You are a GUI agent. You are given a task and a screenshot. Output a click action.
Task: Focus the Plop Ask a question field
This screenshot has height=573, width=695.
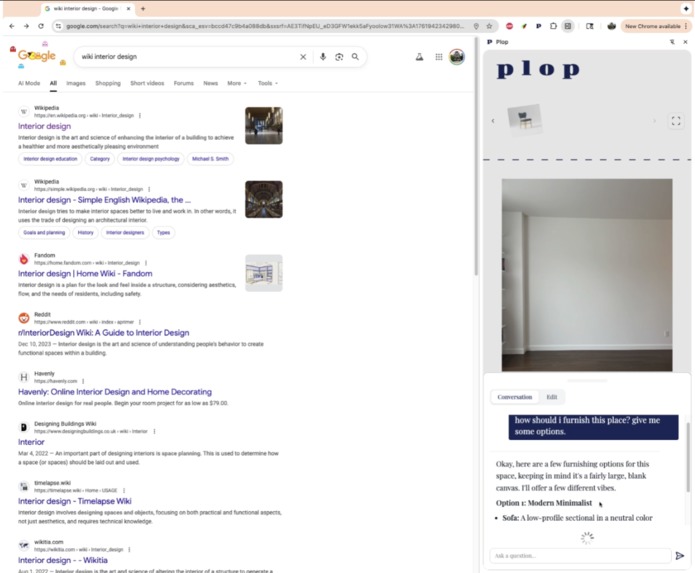(x=580, y=556)
